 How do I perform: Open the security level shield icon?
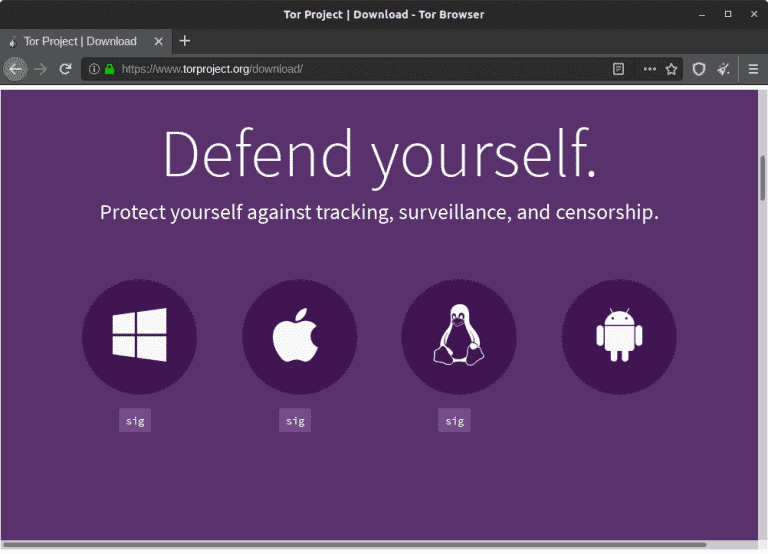pos(699,69)
